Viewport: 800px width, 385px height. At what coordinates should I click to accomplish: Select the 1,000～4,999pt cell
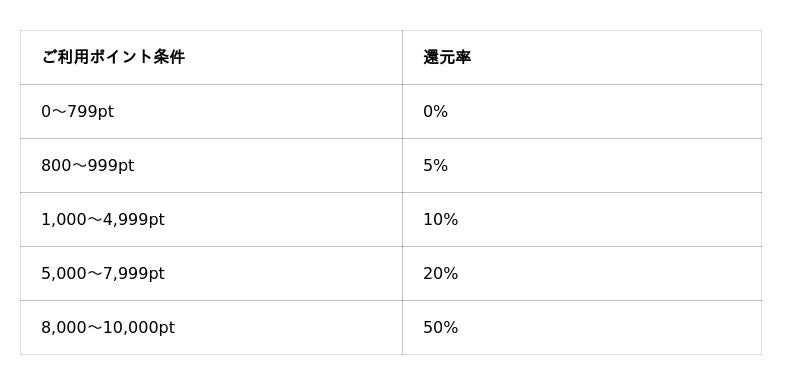point(211,220)
